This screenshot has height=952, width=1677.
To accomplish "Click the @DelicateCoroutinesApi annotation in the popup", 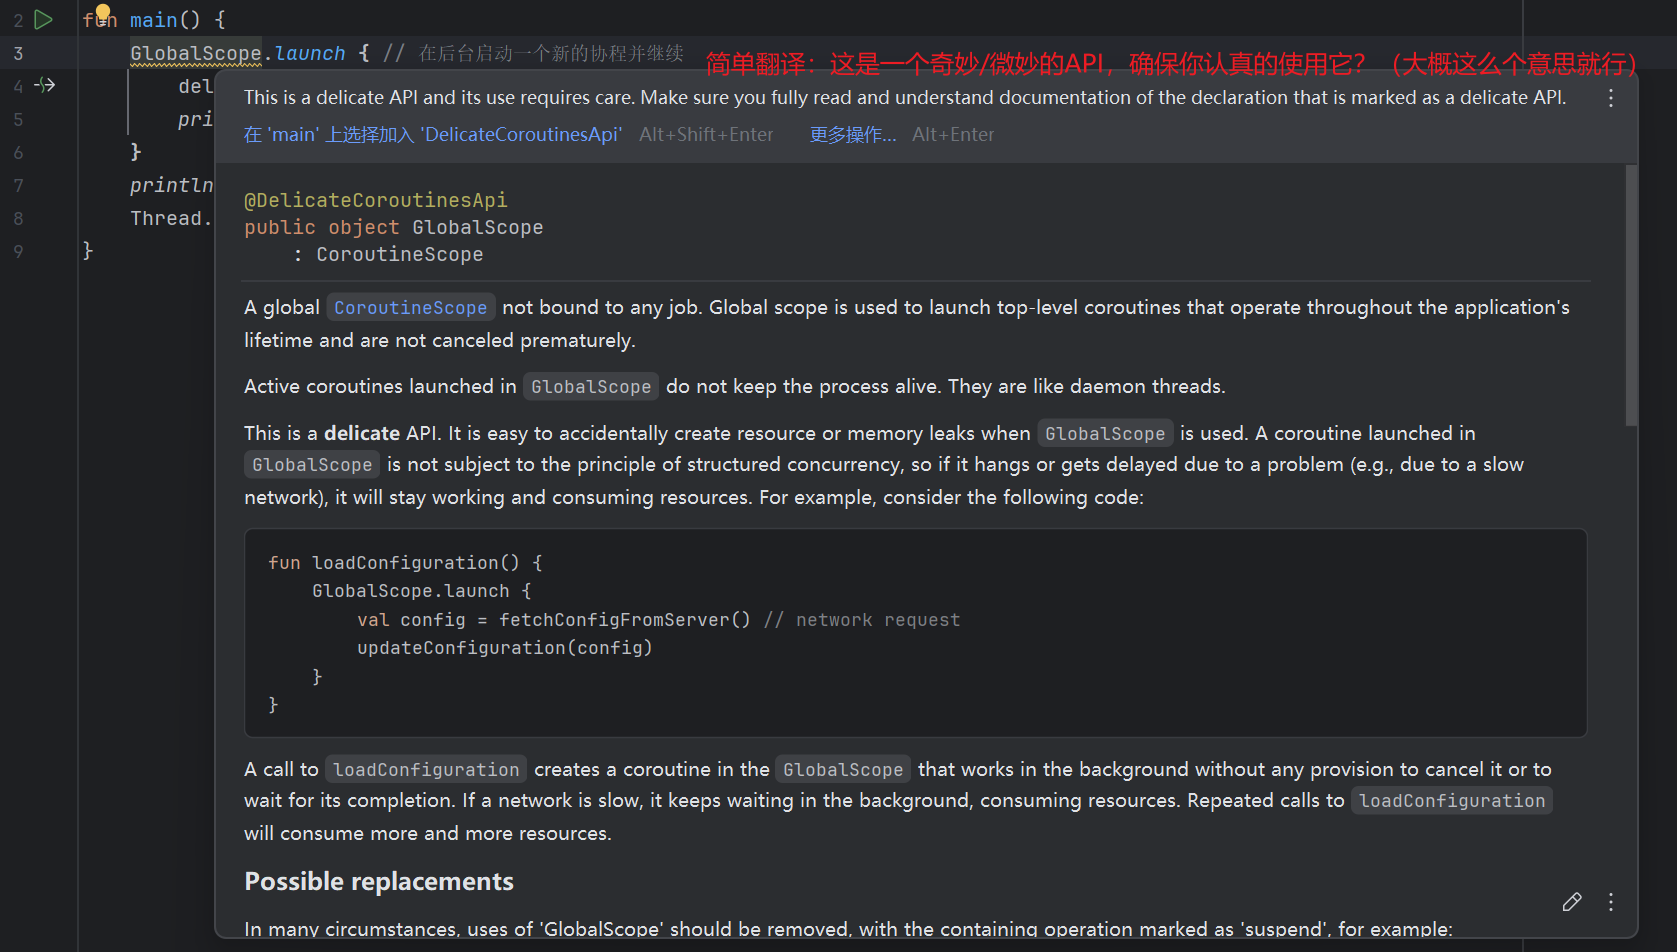I will 376,200.
